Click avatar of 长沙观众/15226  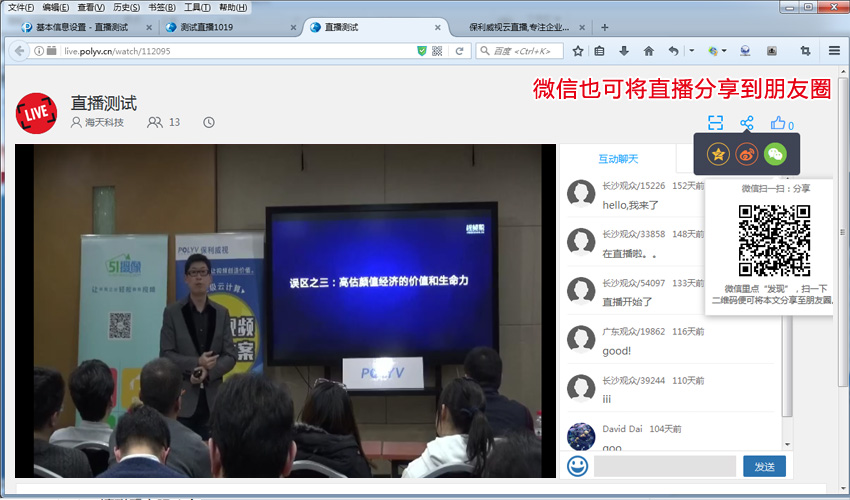click(581, 194)
